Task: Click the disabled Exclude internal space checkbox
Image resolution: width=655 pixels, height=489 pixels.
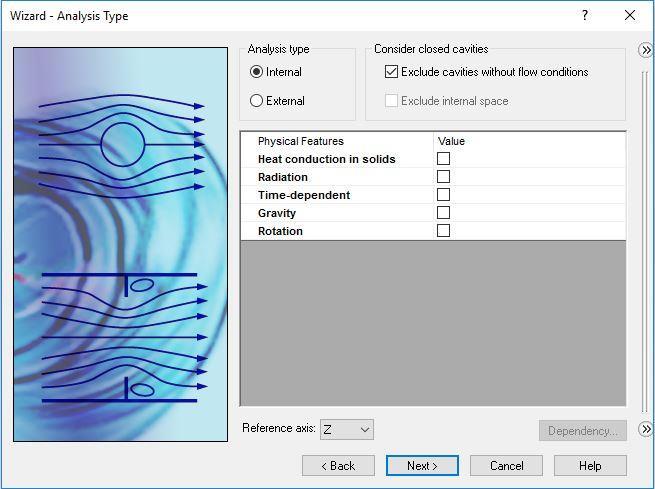Action: tap(391, 101)
